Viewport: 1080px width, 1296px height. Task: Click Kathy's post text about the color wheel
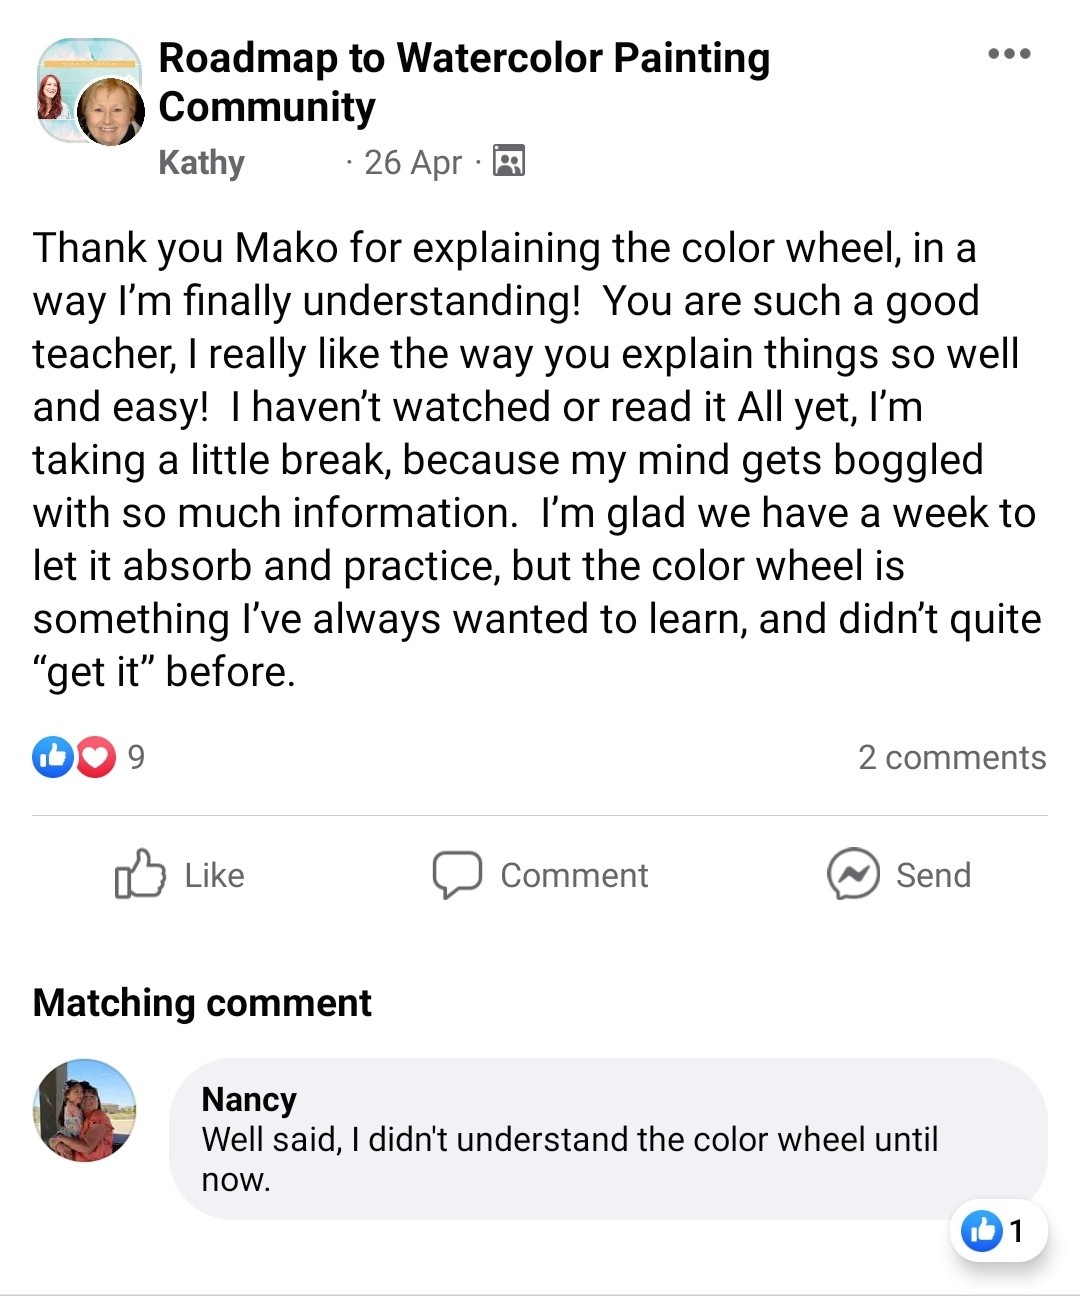pyautogui.click(x=536, y=459)
